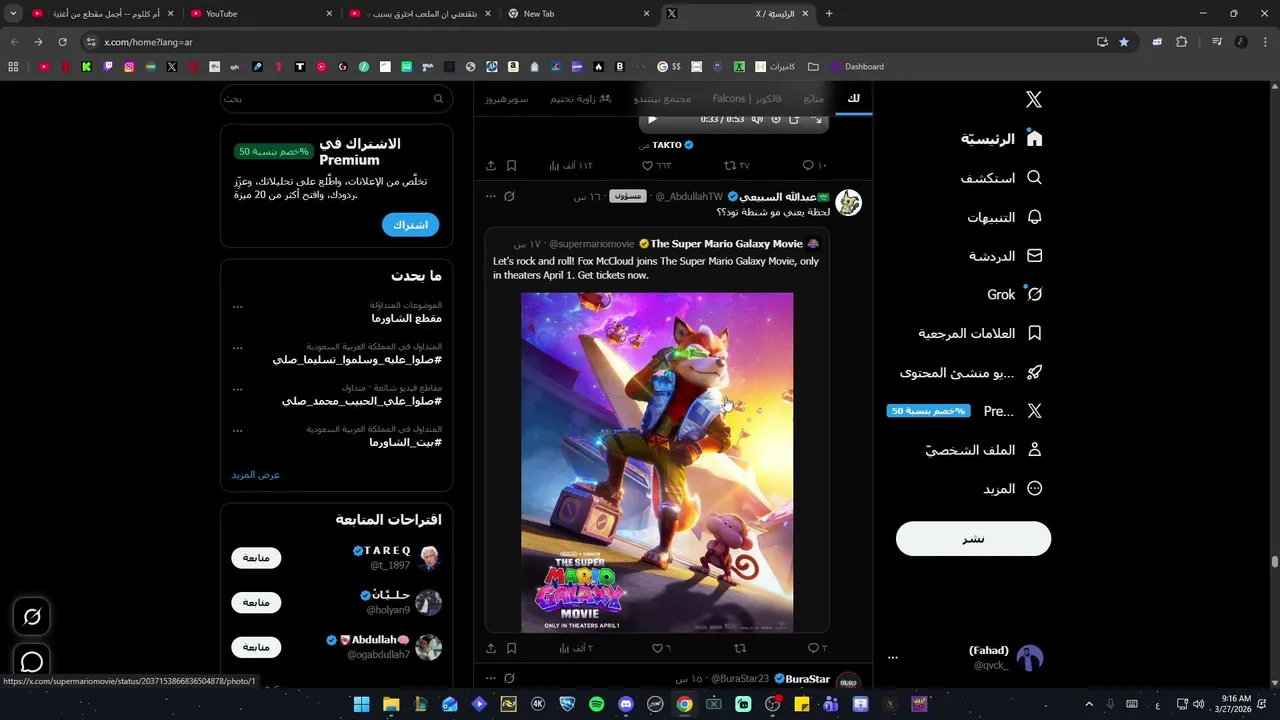Switch to YouTube browser tab
The image size is (1280, 720).
[x=262, y=13]
